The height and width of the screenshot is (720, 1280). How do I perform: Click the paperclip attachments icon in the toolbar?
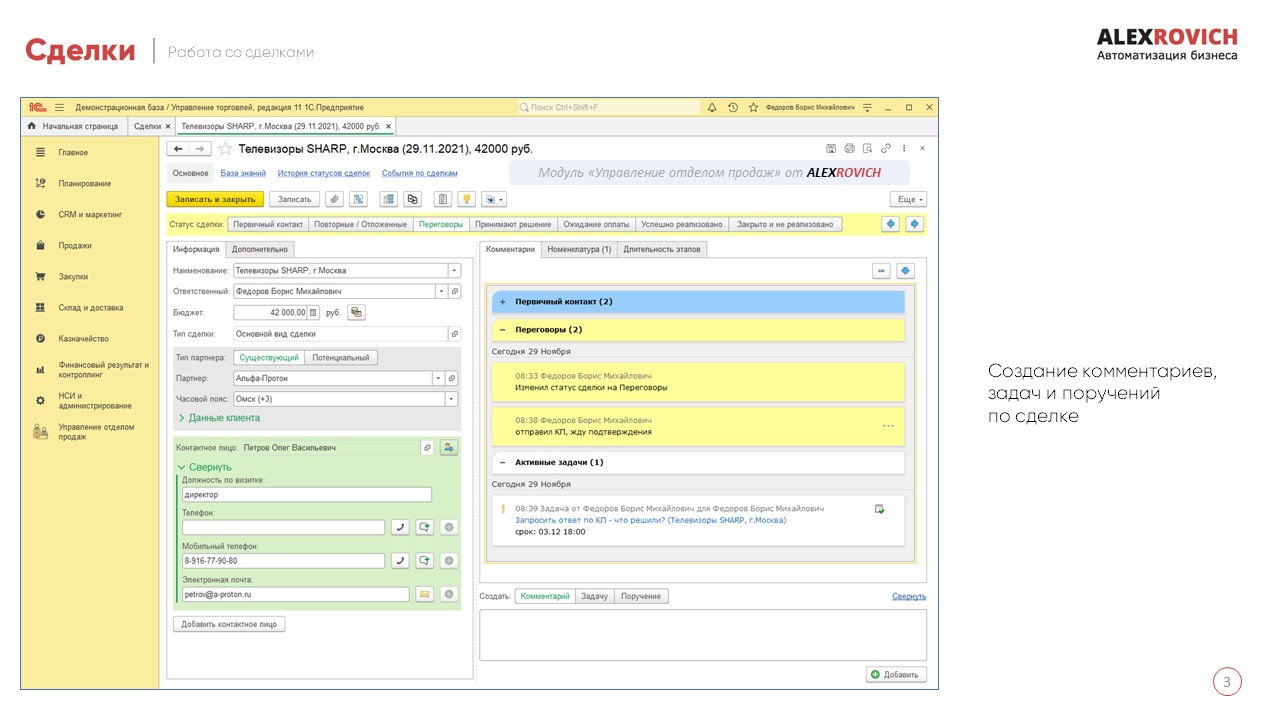click(x=335, y=199)
